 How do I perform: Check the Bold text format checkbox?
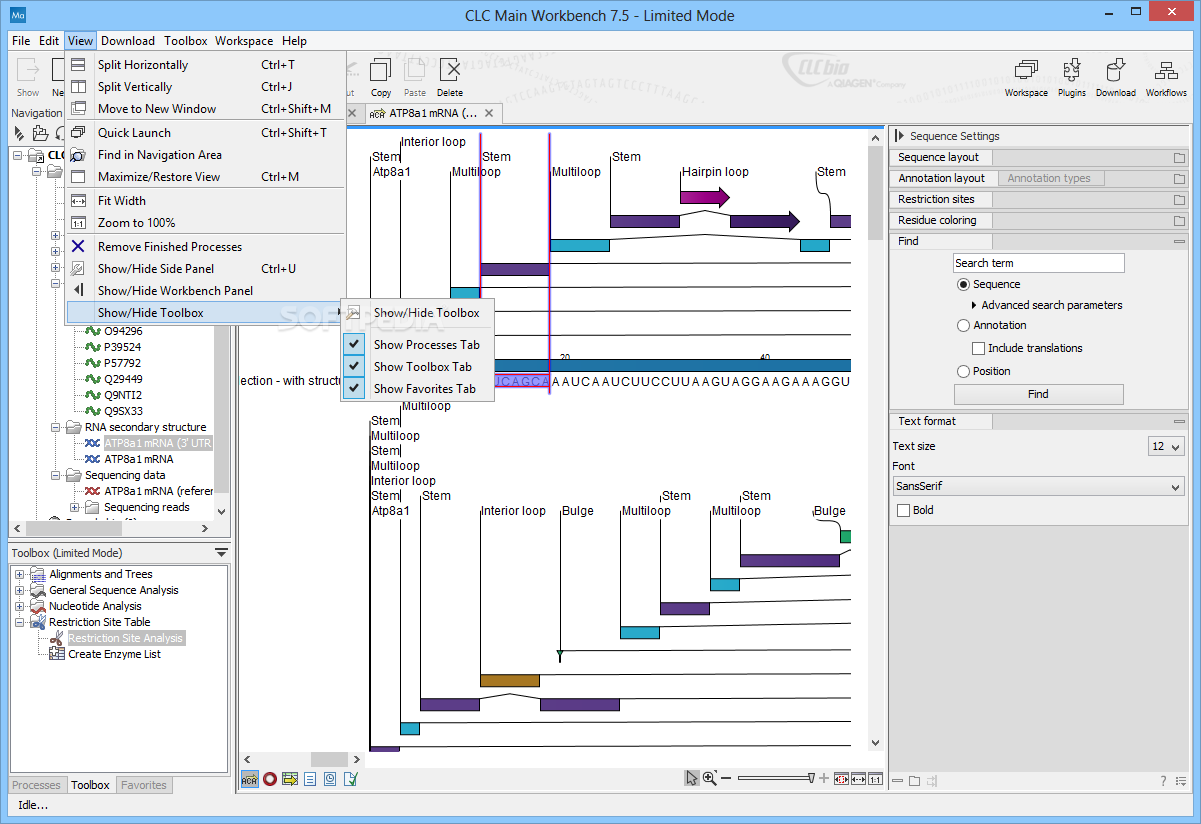click(x=904, y=510)
